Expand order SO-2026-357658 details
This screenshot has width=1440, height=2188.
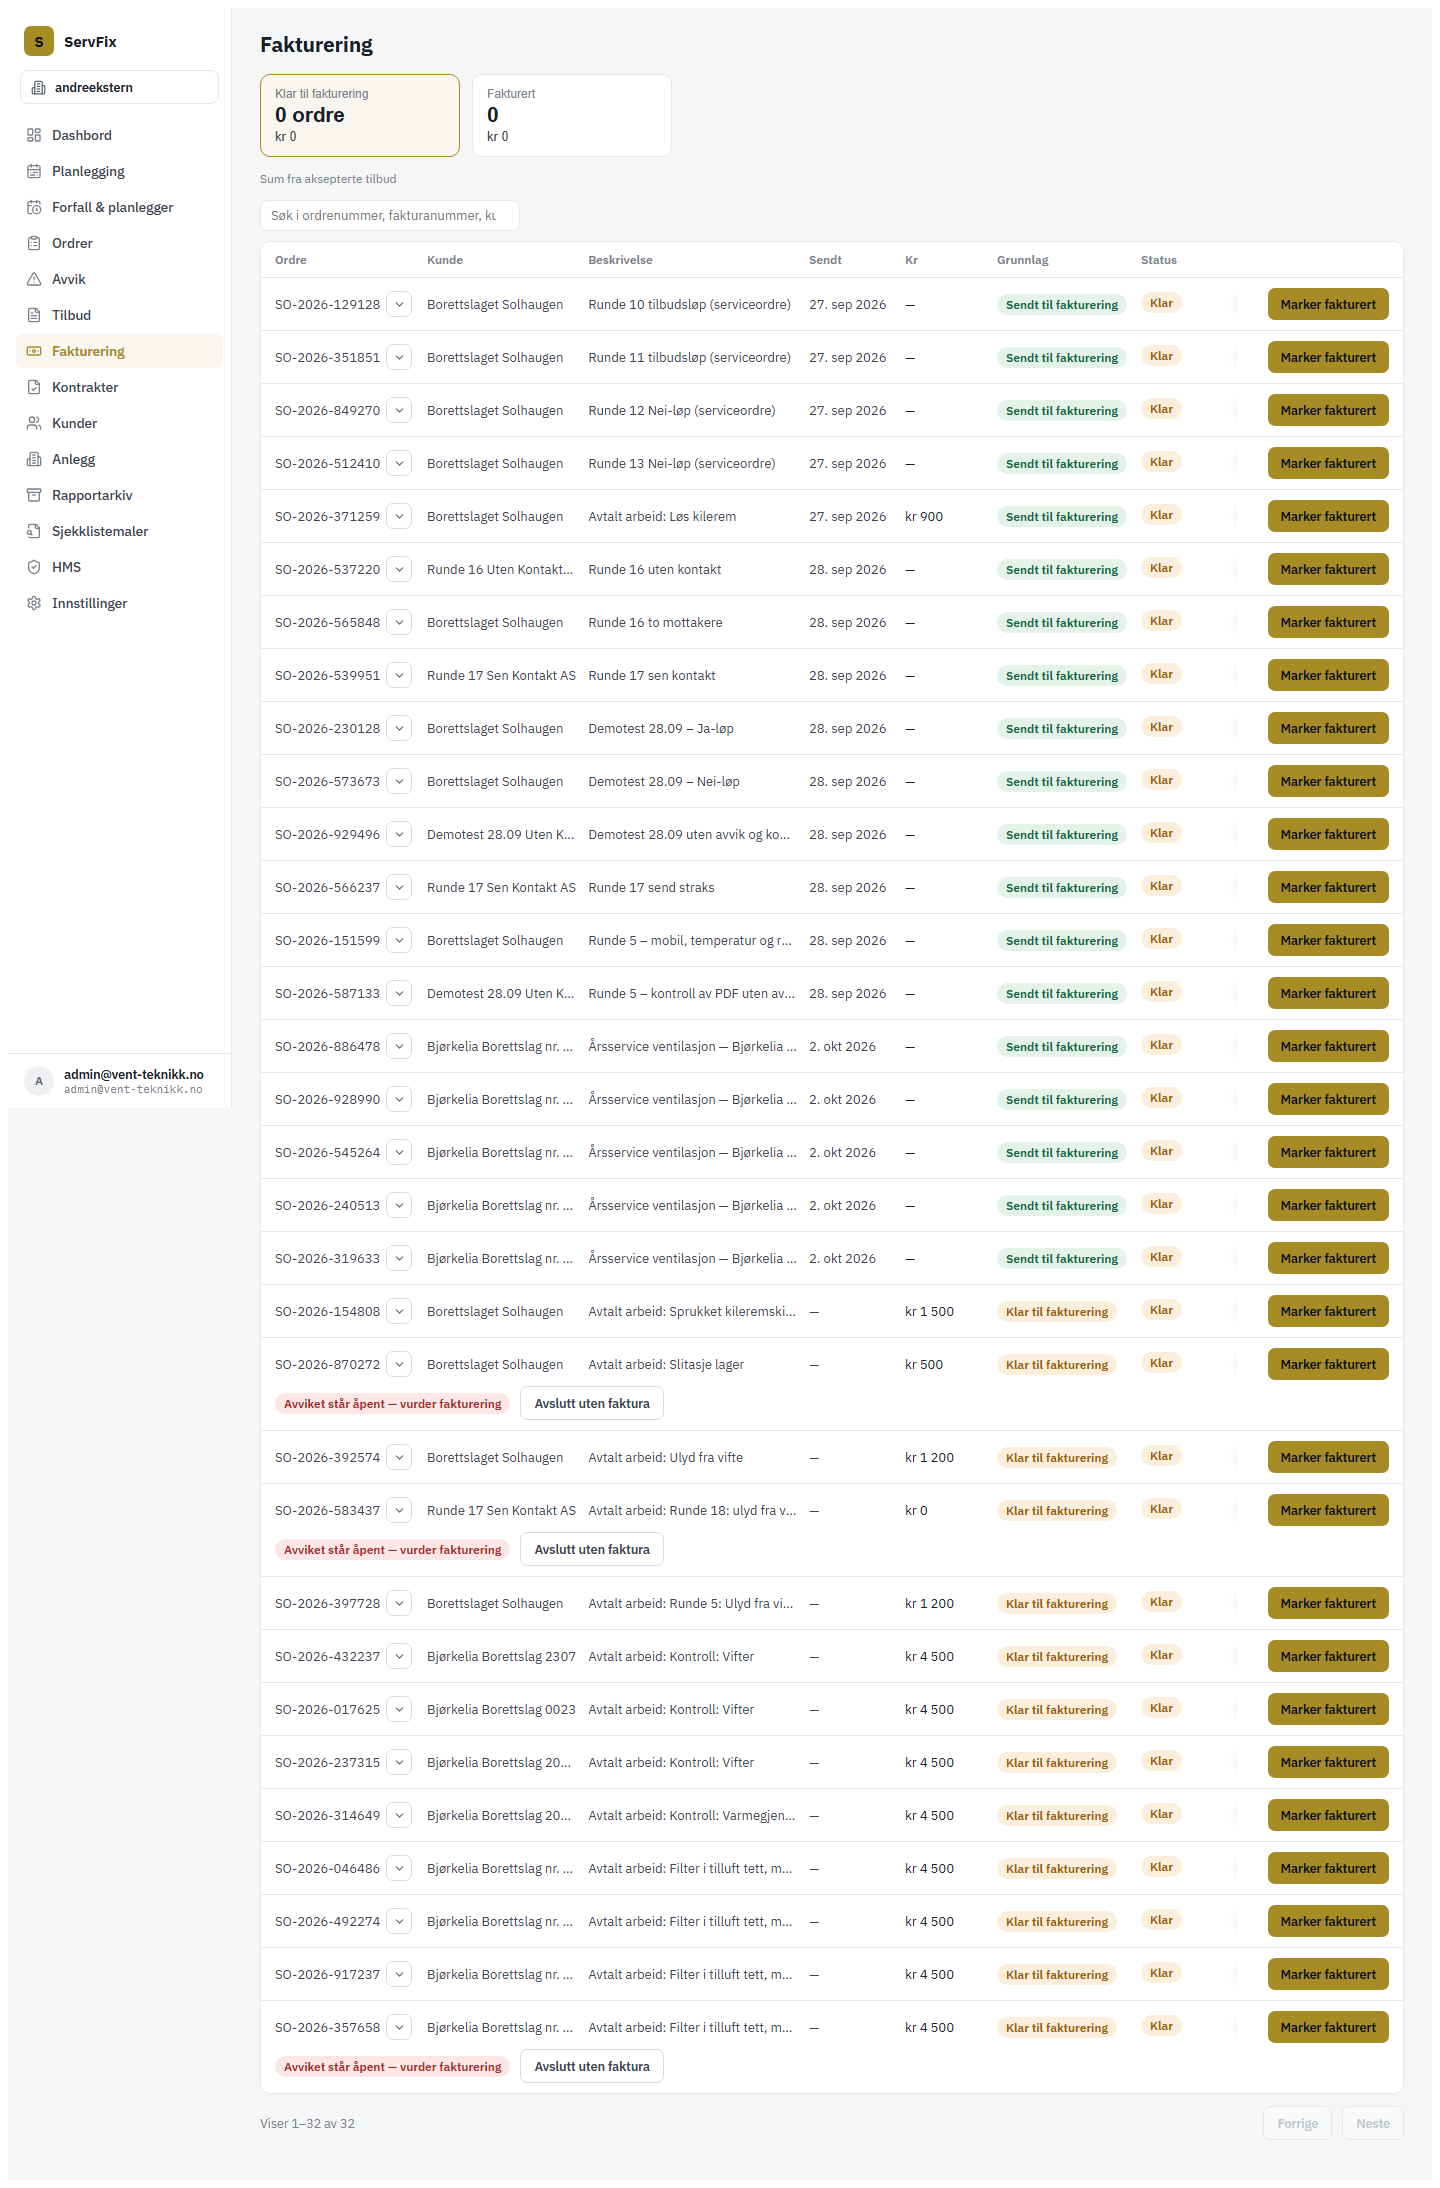(x=399, y=2027)
